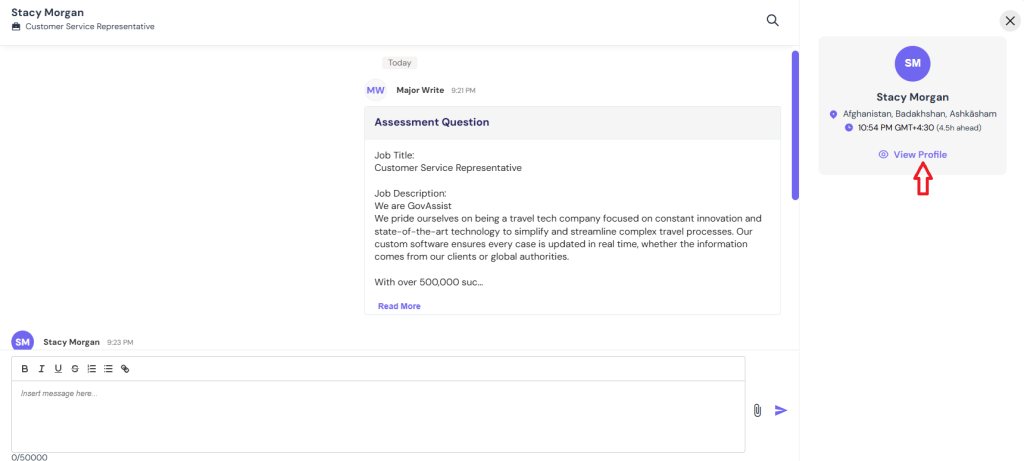1024x461 pixels.
Task: Click the Assessment Question card header
Action: [572, 123]
